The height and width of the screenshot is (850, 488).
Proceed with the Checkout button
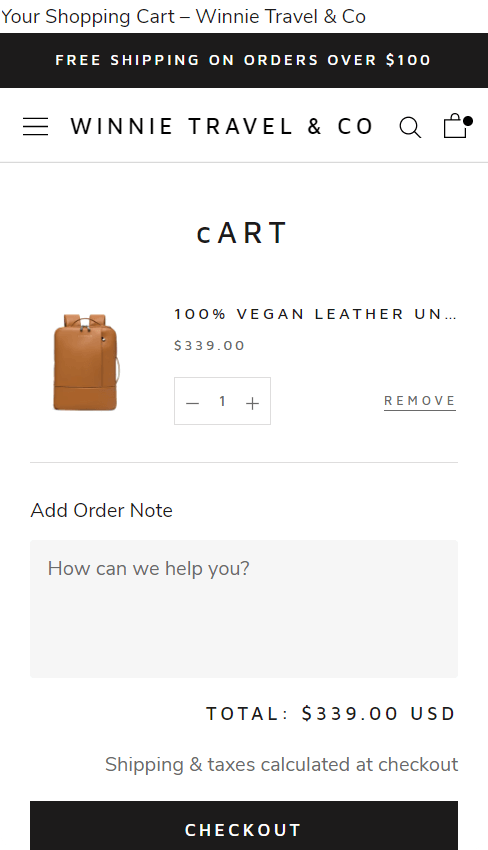(x=244, y=826)
